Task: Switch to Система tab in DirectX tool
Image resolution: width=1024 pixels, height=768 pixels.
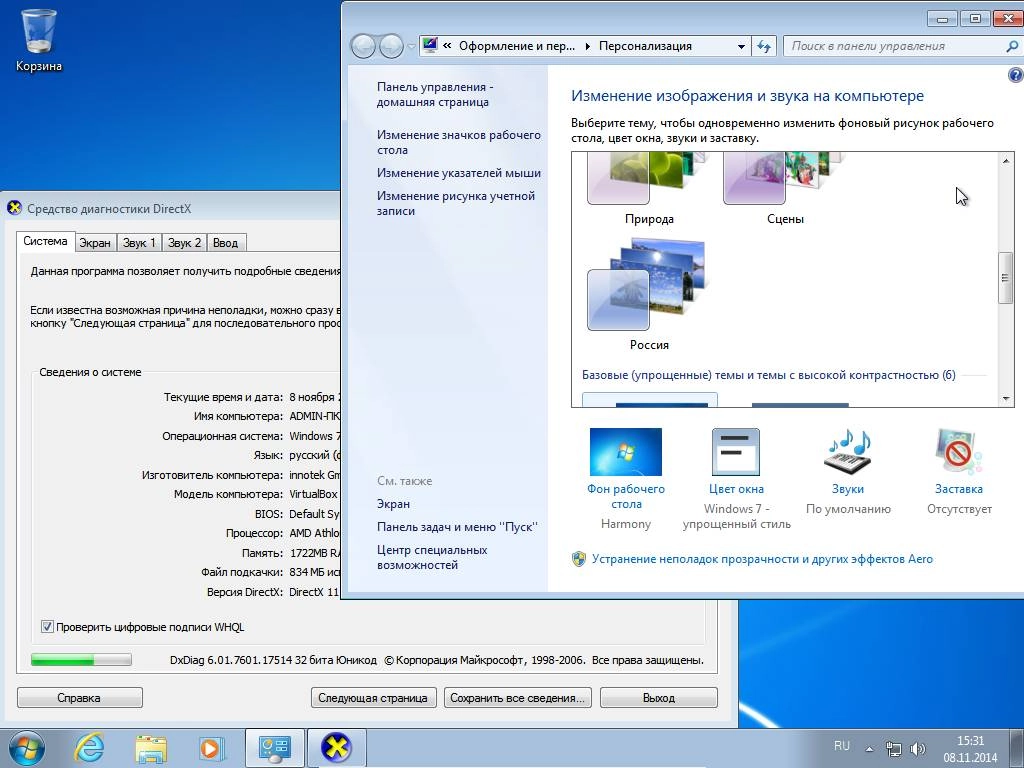Action: [x=45, y=242]
